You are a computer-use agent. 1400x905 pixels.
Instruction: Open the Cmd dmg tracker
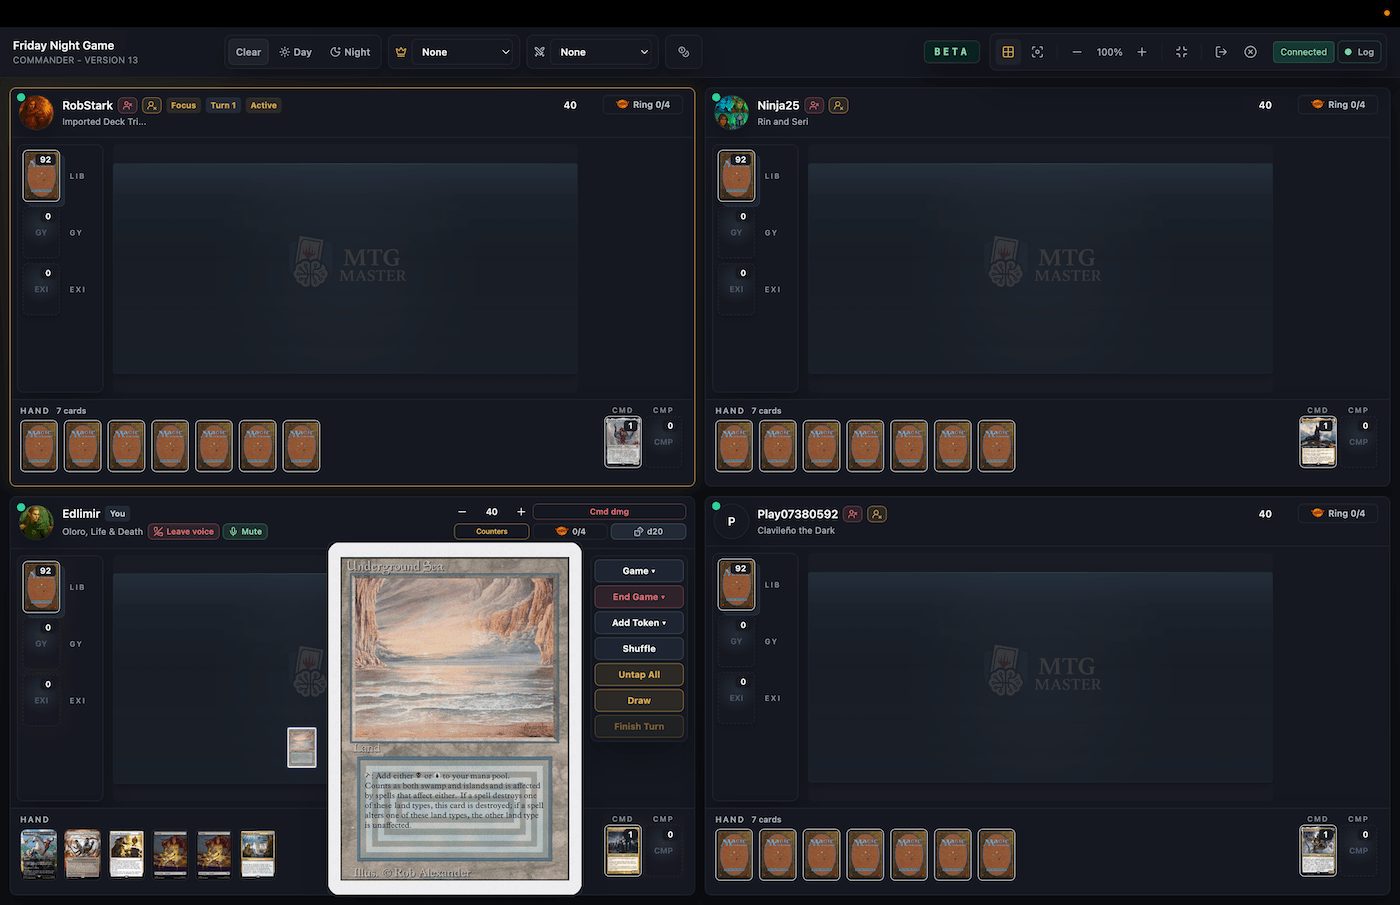pyautogui.click(x=609, y=512)
